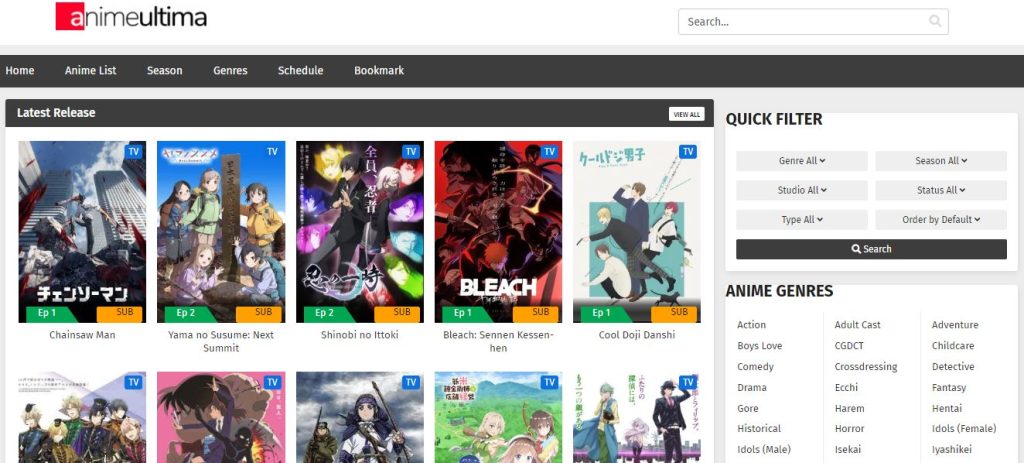This screenshot has width=1024, height=463.
Task: Select the Detective genre
Action: 953,367
